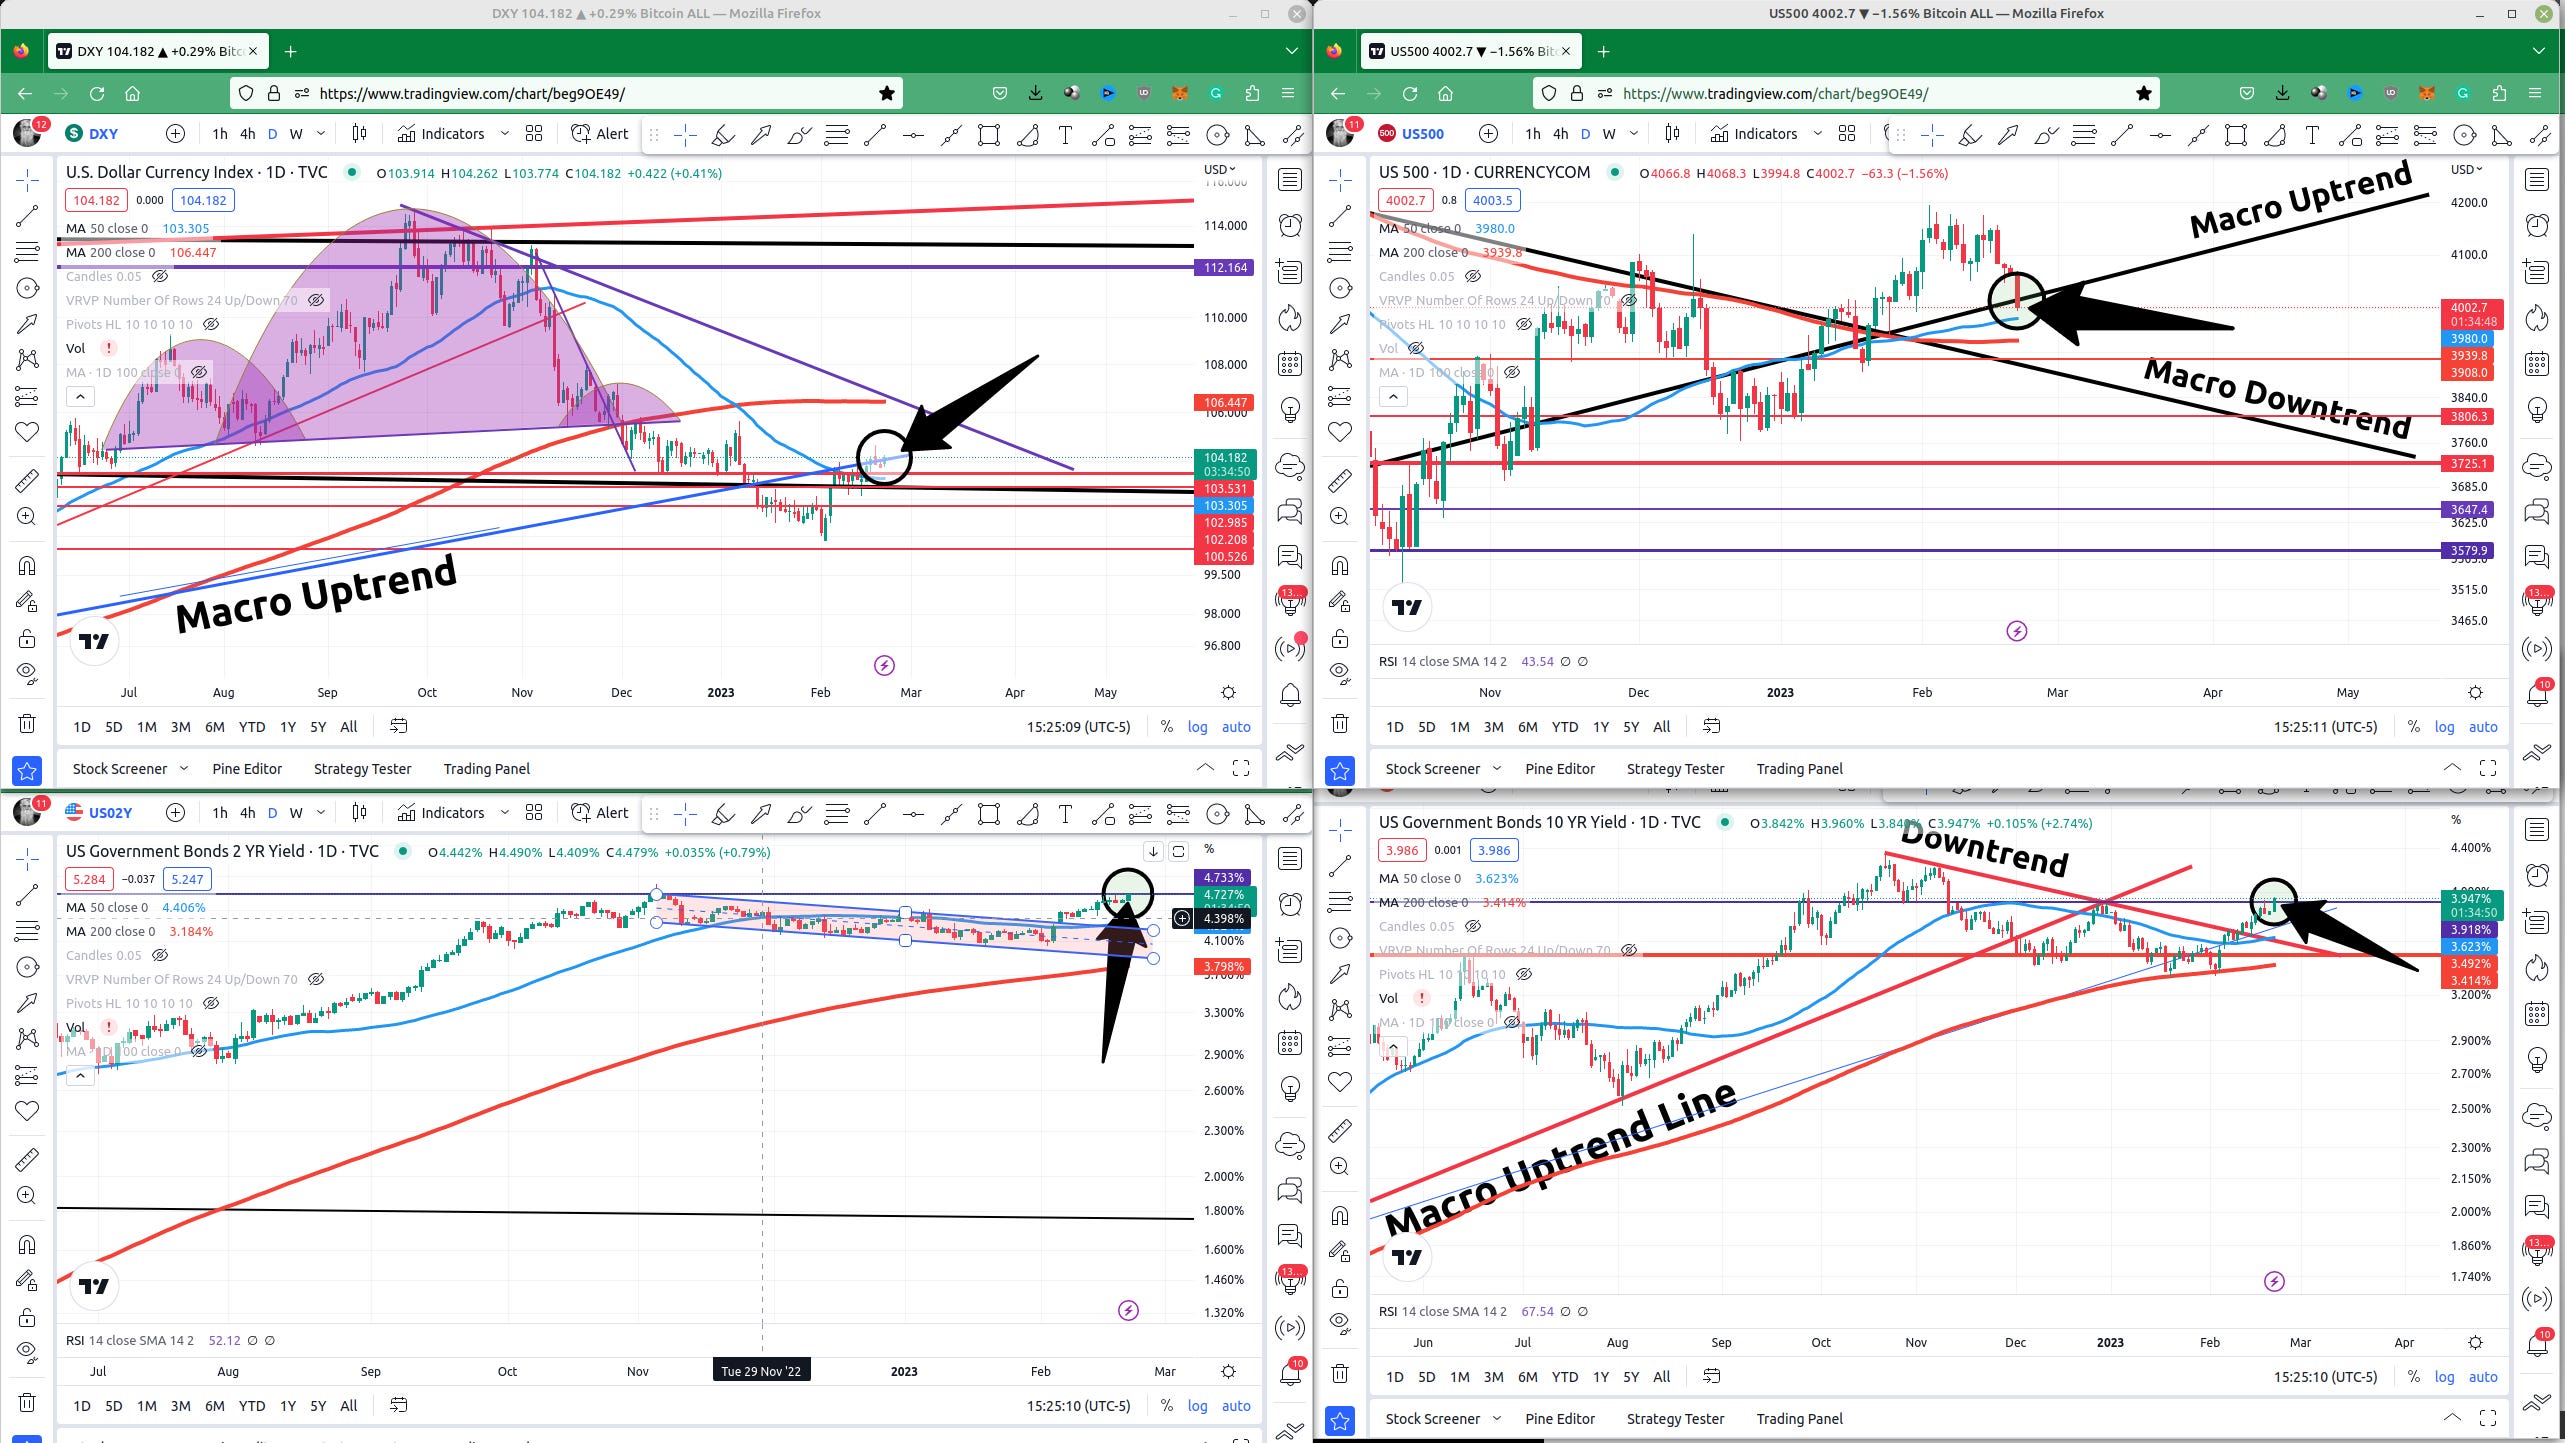Open Alert creator in DXY chart toolbar
Viewport: 2565px width, 1443px height.
click(x=599, y=134)
